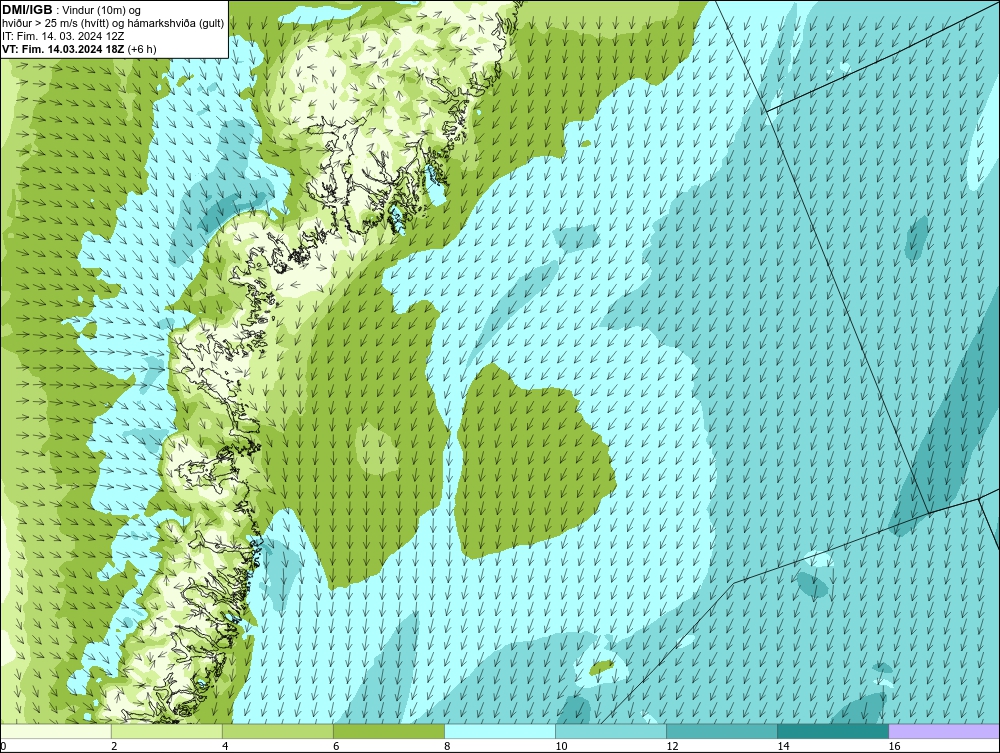Click the 10–12 m/s light teal swatch
The height and width of the screenshot is (753, 1000).
click(x=611, y=731)
